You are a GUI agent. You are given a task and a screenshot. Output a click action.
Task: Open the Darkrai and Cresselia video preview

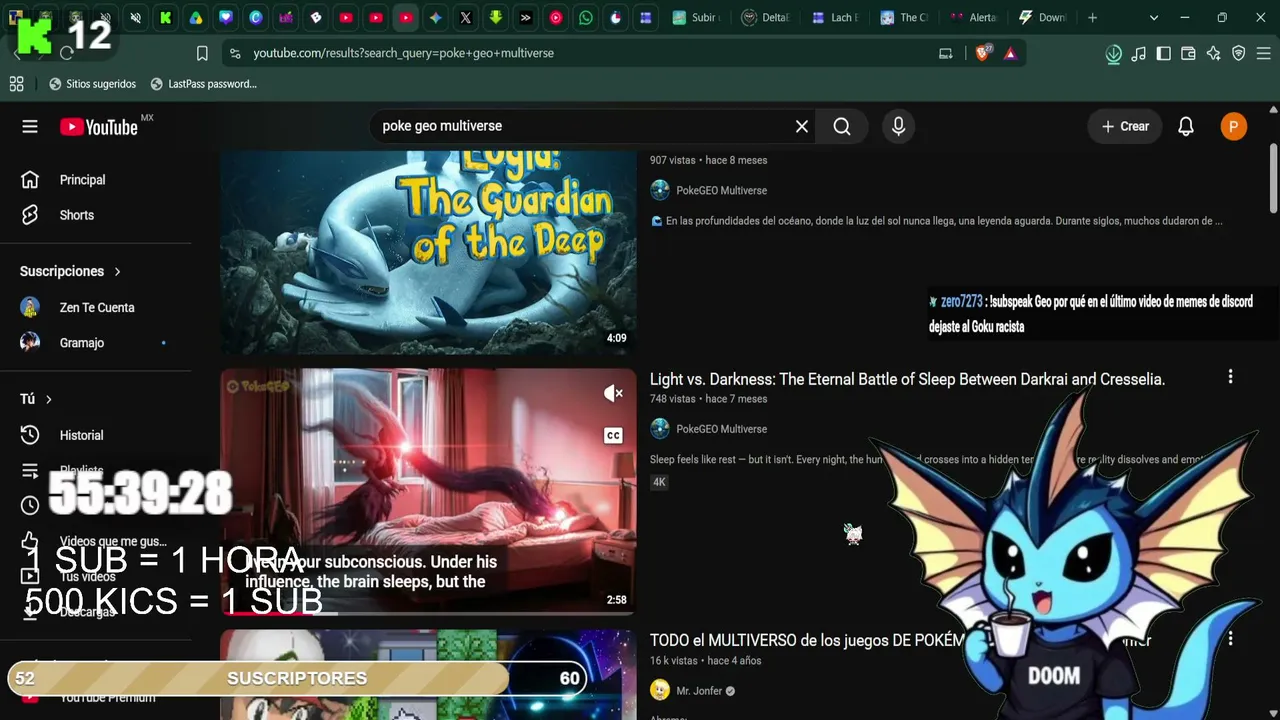pos(428,490)
